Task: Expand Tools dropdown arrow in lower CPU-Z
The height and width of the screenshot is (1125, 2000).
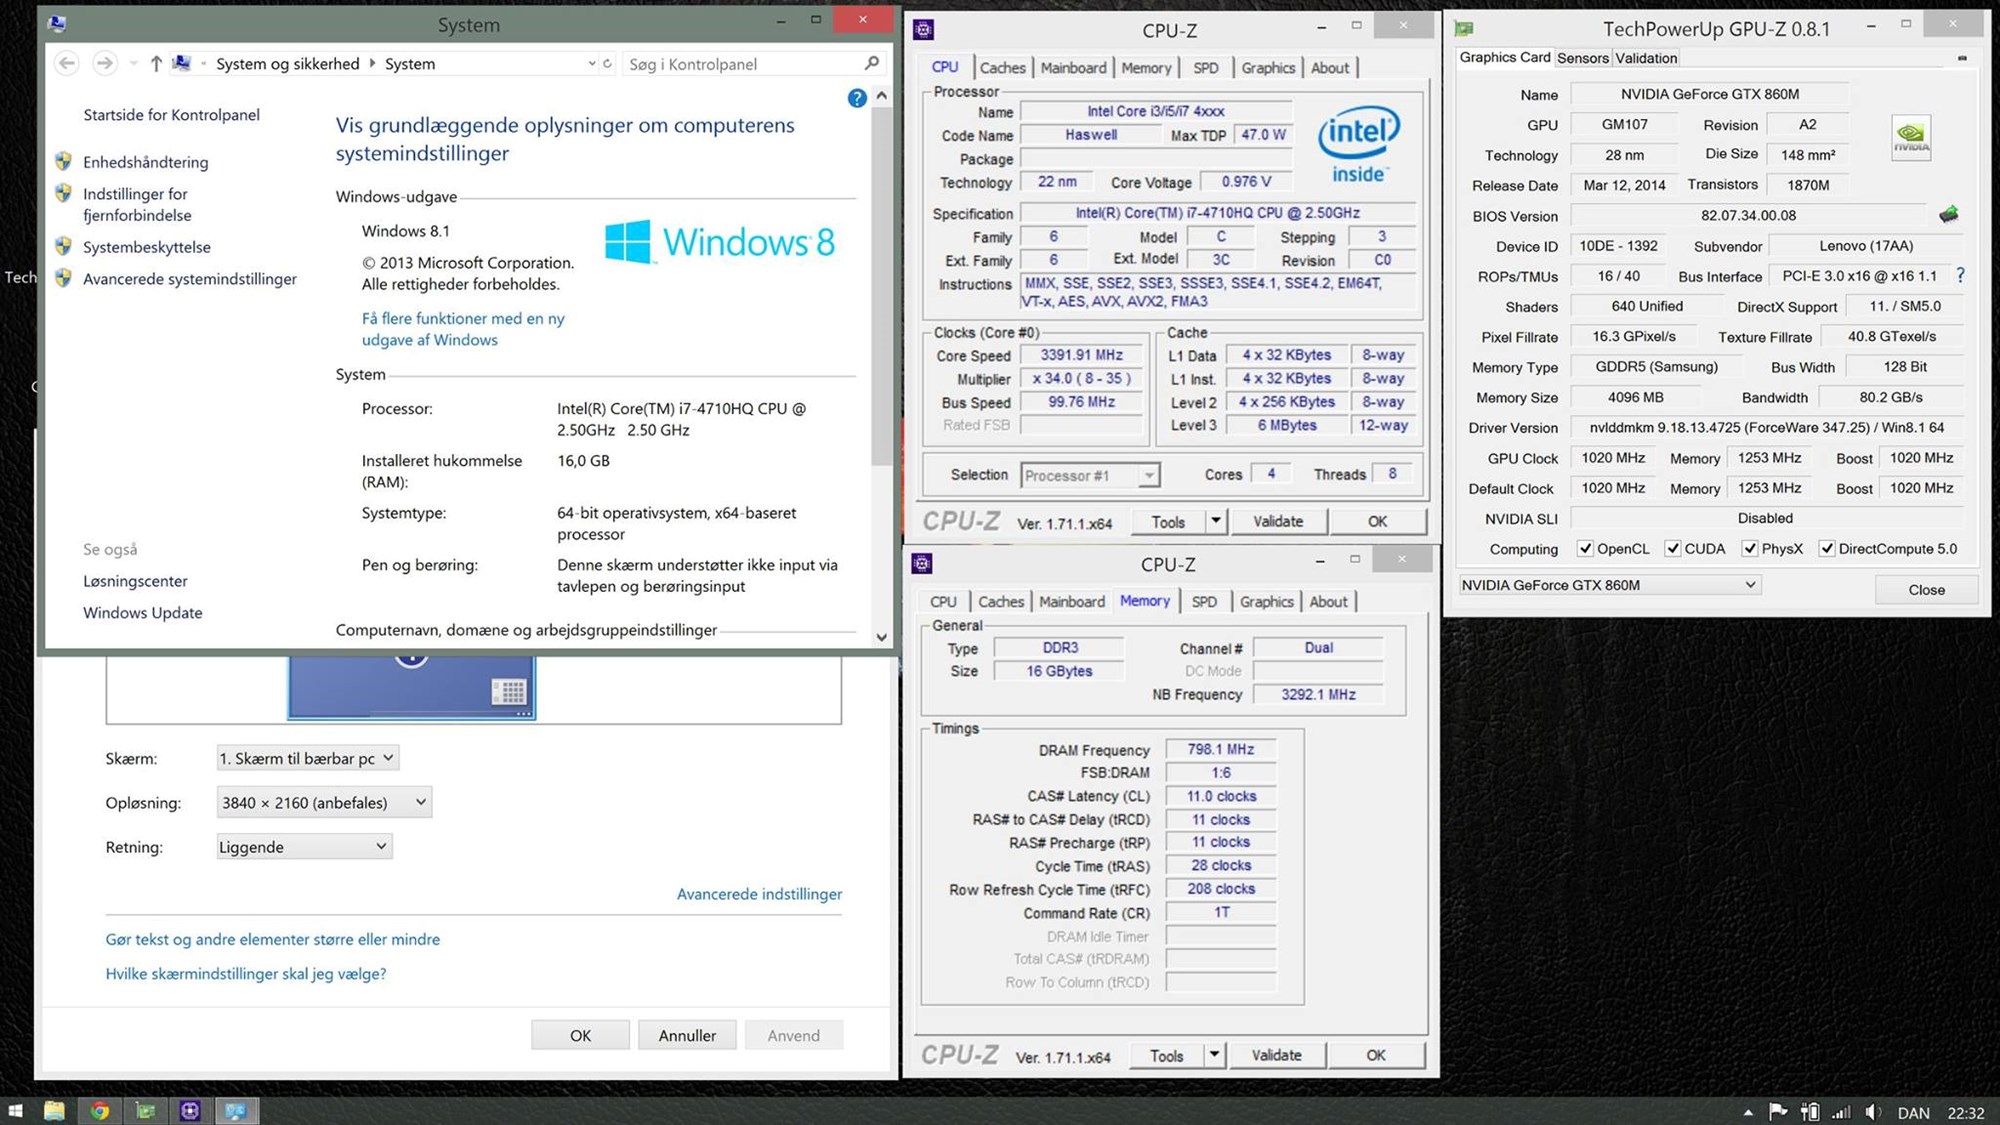Action: [1214, 1055]
